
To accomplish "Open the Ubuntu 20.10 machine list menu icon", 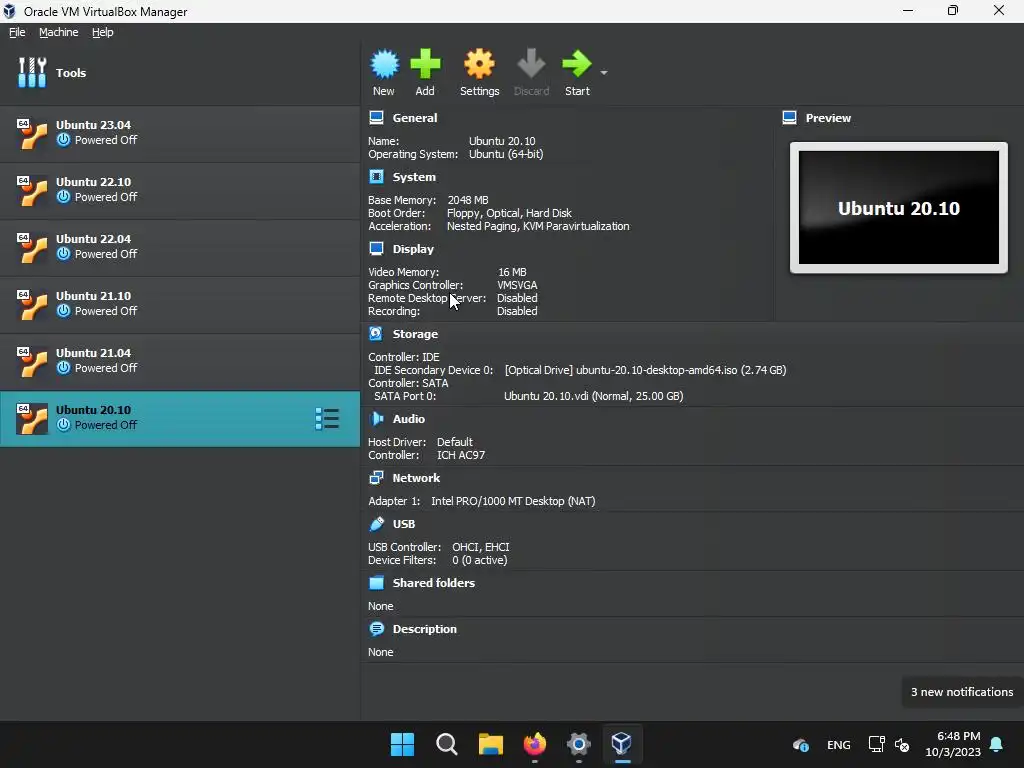I will pos(327,419).
